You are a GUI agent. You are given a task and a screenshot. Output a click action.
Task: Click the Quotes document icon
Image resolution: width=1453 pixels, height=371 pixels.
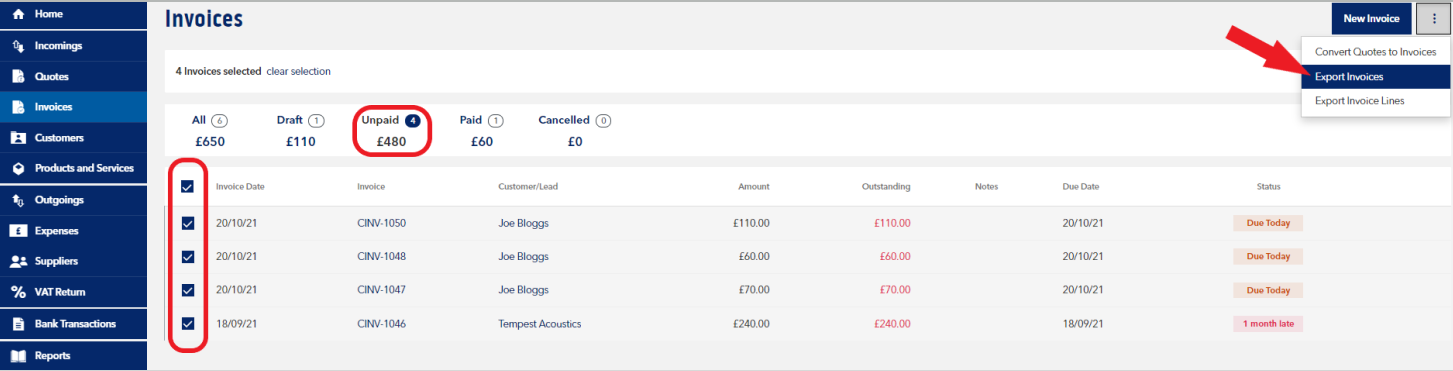click(x=18, y=76)
